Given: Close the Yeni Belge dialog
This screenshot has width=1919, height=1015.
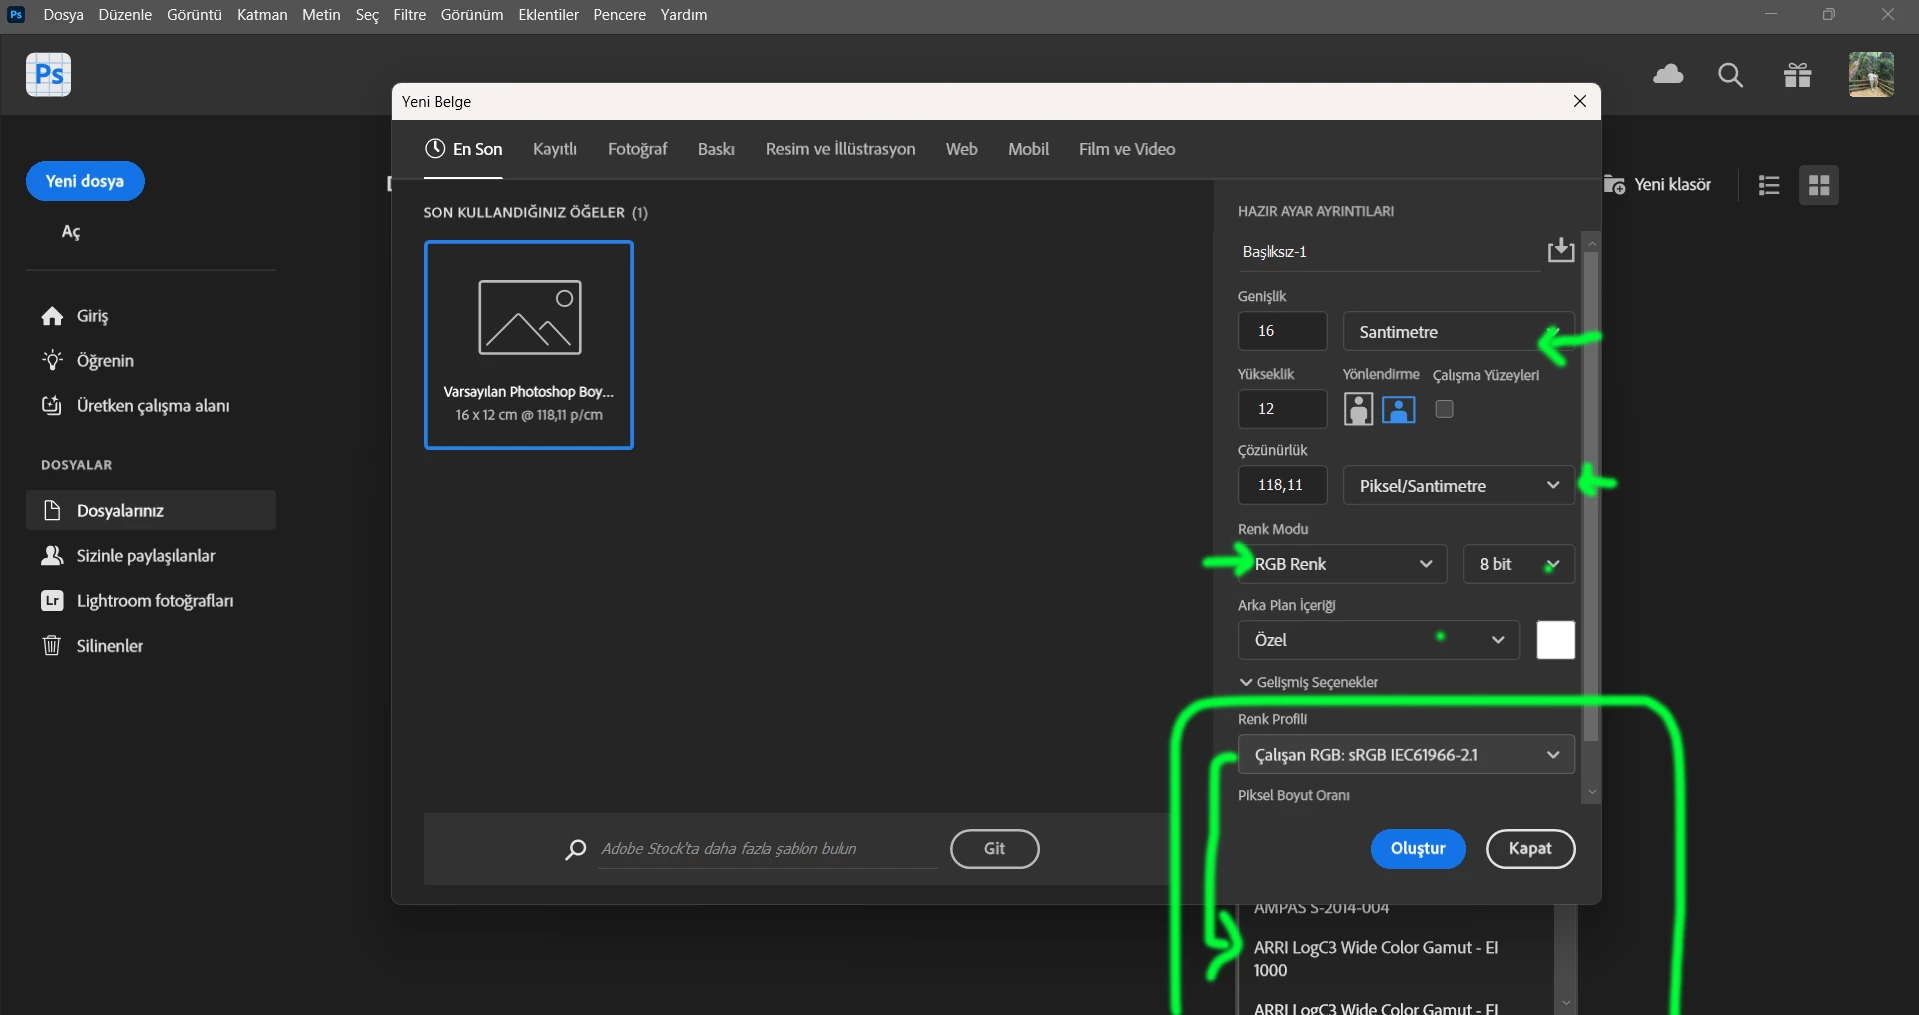Looking at the screenshot, I should point(1580,101).
